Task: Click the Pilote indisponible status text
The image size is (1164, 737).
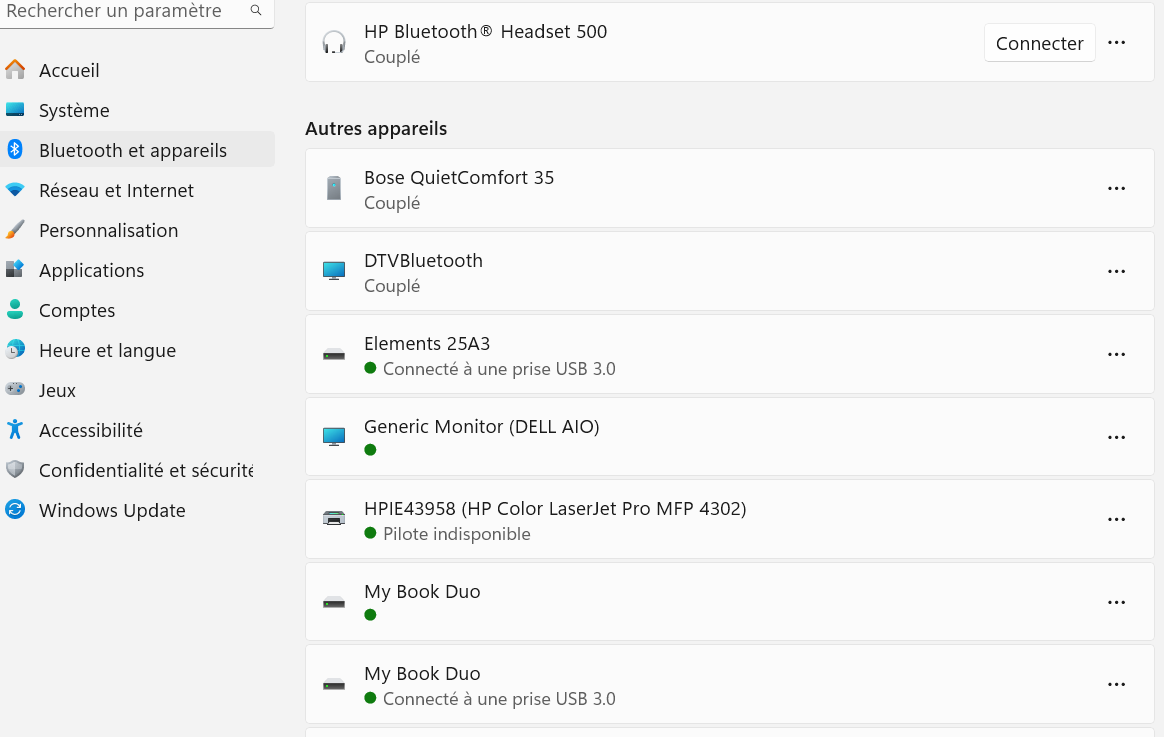Action: 457,534
